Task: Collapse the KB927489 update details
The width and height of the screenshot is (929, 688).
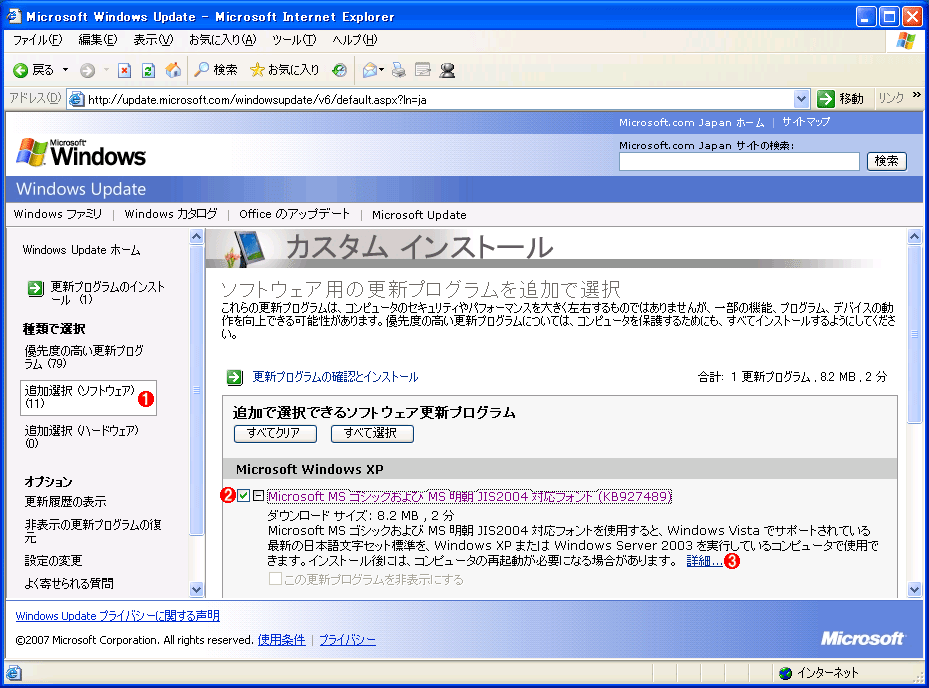Action: click(x=258, y=495)
